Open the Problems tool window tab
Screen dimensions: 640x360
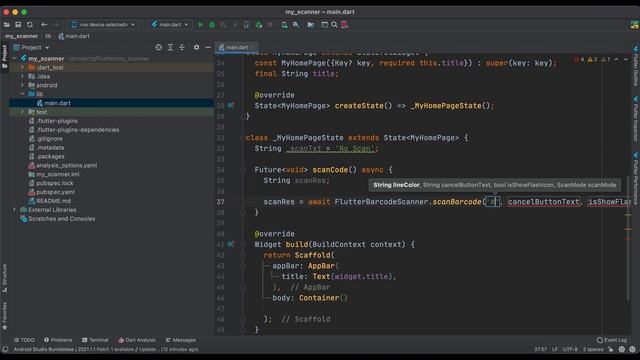click(58, 340)
